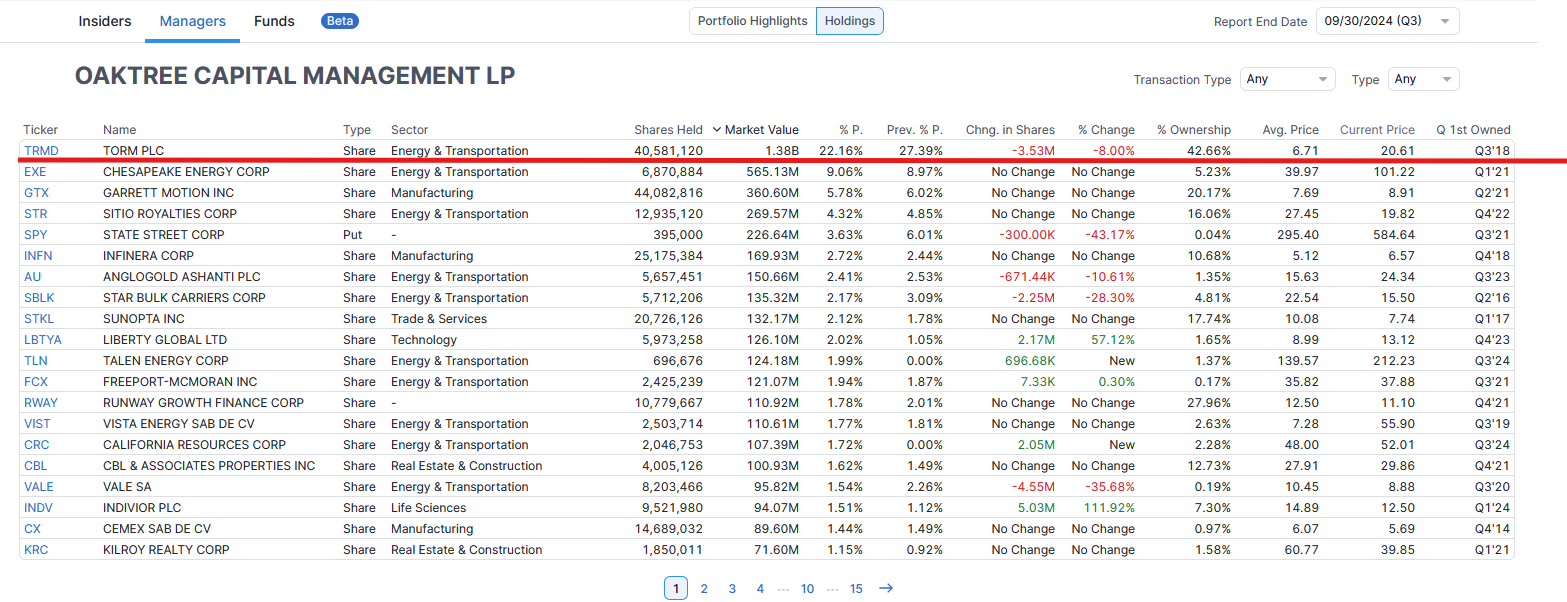Screen dimensions: 1567x602
Task: Click the Put type cell
Action: [x=353, y=235]
